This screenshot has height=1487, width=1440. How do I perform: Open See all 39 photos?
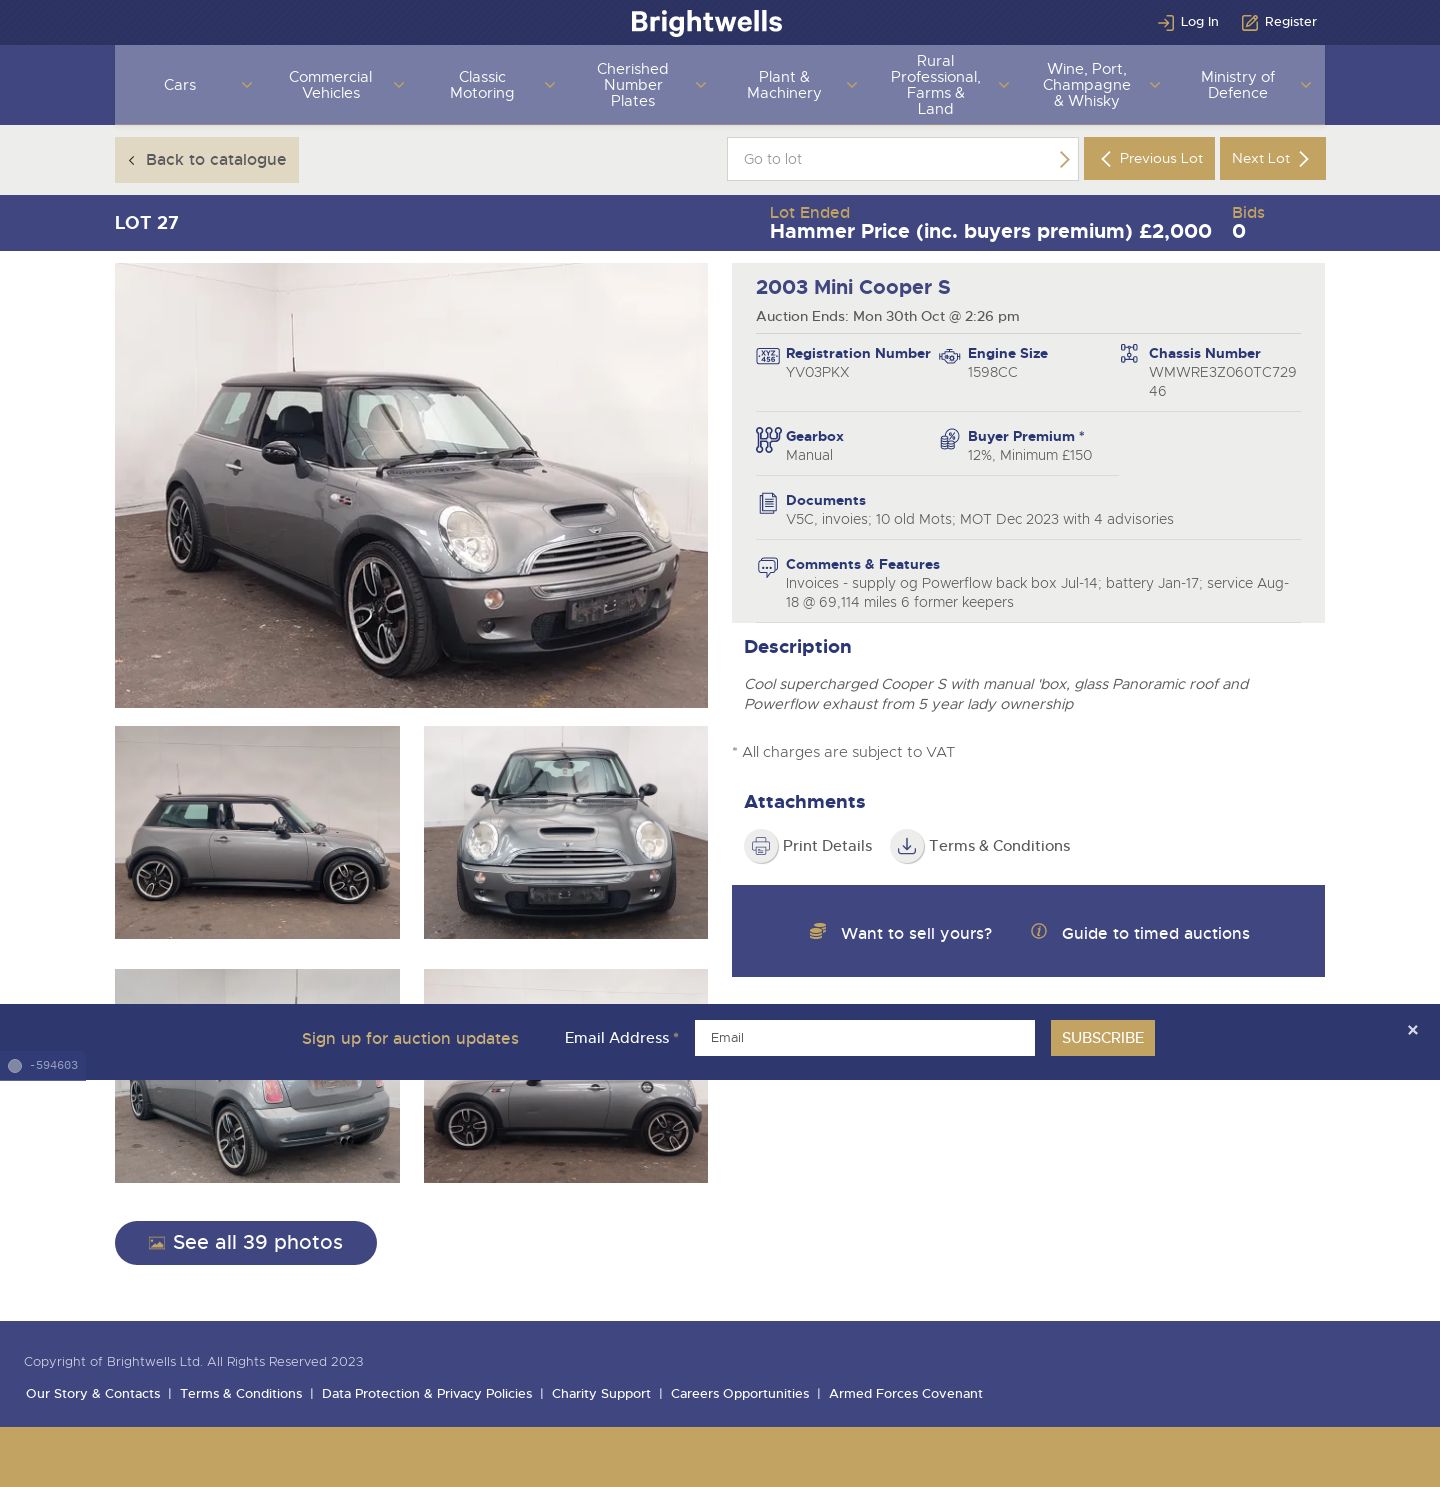click(x=246, y=1243)
